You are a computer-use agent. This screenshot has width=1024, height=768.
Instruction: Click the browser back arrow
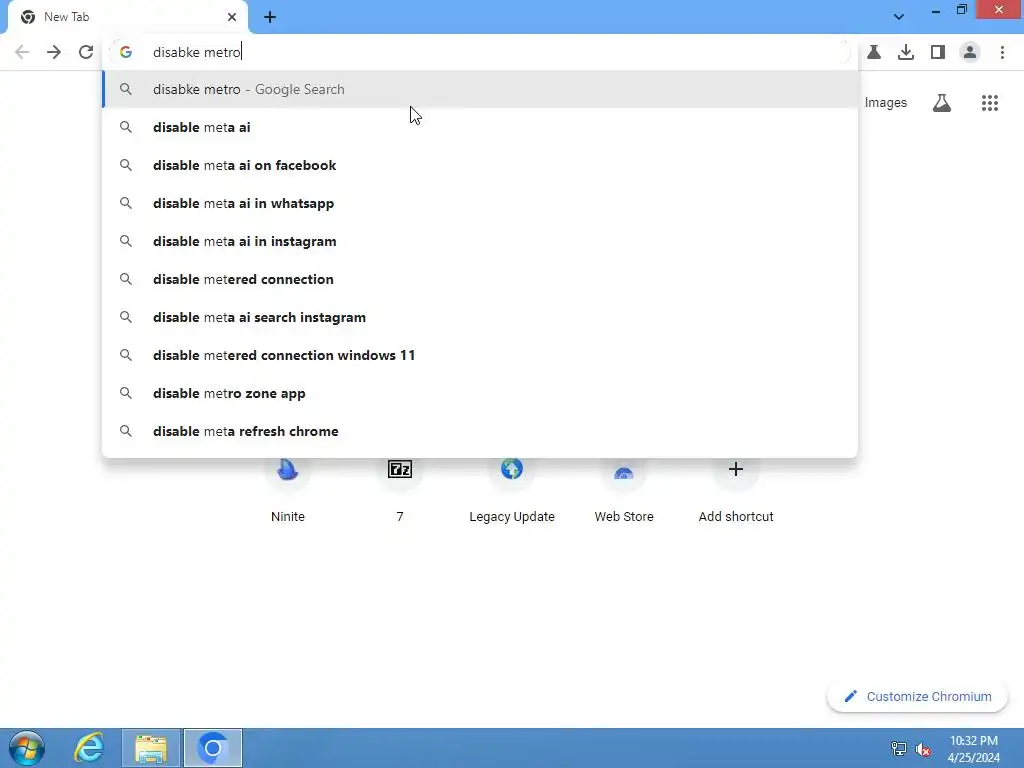pos(22,52)
